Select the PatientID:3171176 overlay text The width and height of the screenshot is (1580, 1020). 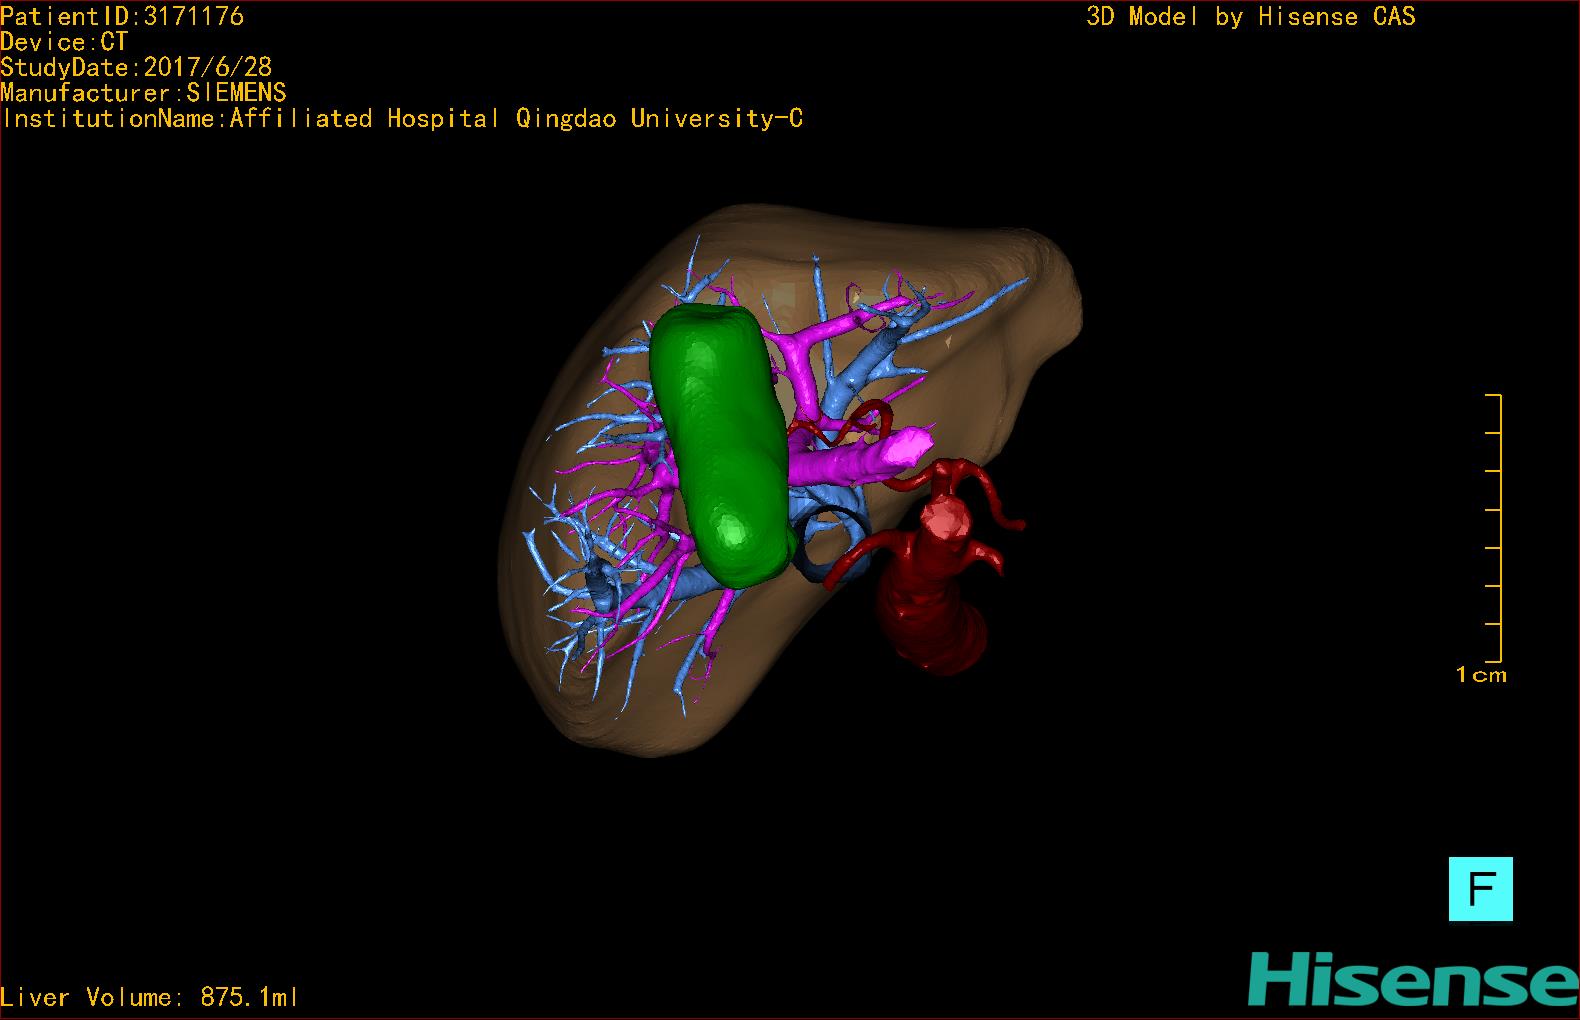pos(122,16)
